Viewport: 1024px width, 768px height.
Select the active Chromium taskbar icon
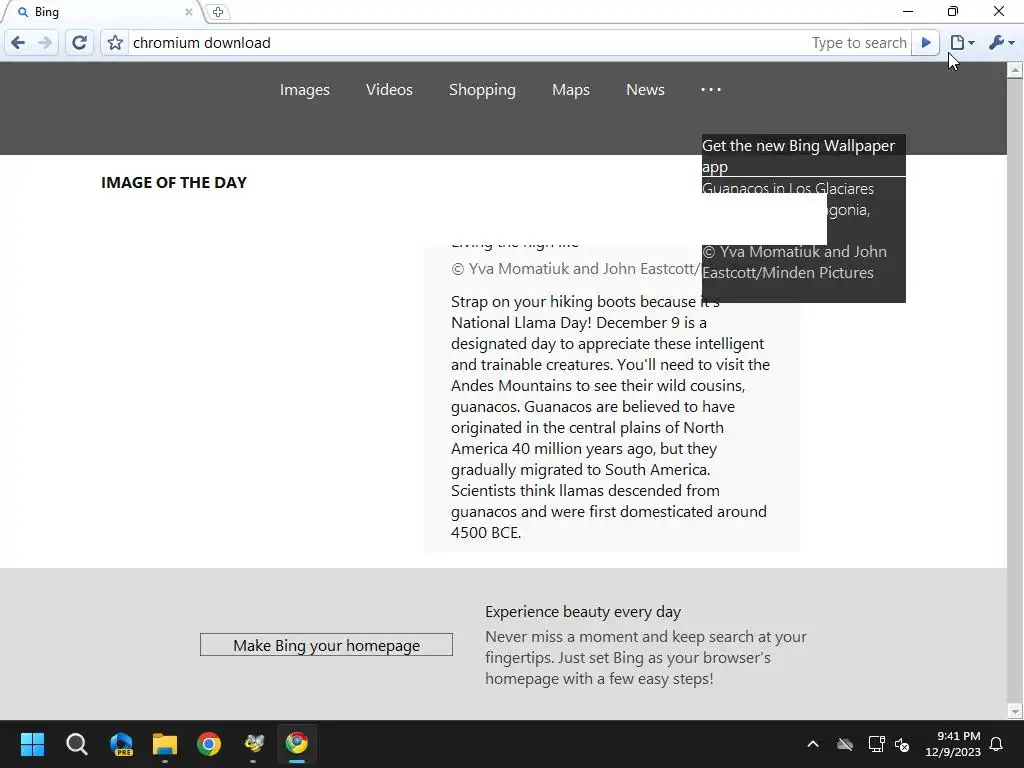point(297,744)
